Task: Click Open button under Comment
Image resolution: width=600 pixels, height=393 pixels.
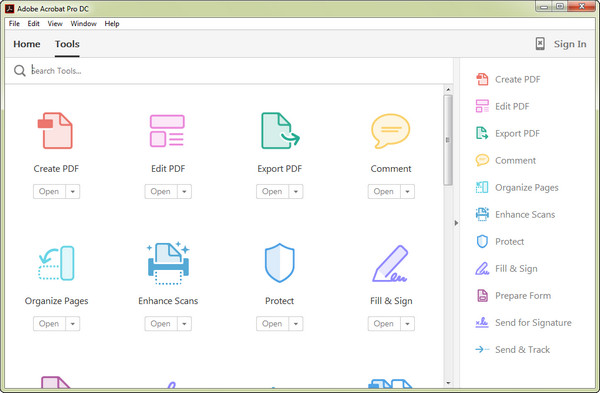Action: click(384, 191)
